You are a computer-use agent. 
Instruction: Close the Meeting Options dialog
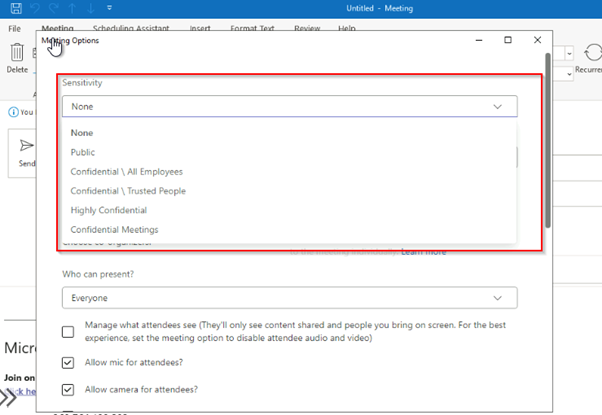(538, 40)
